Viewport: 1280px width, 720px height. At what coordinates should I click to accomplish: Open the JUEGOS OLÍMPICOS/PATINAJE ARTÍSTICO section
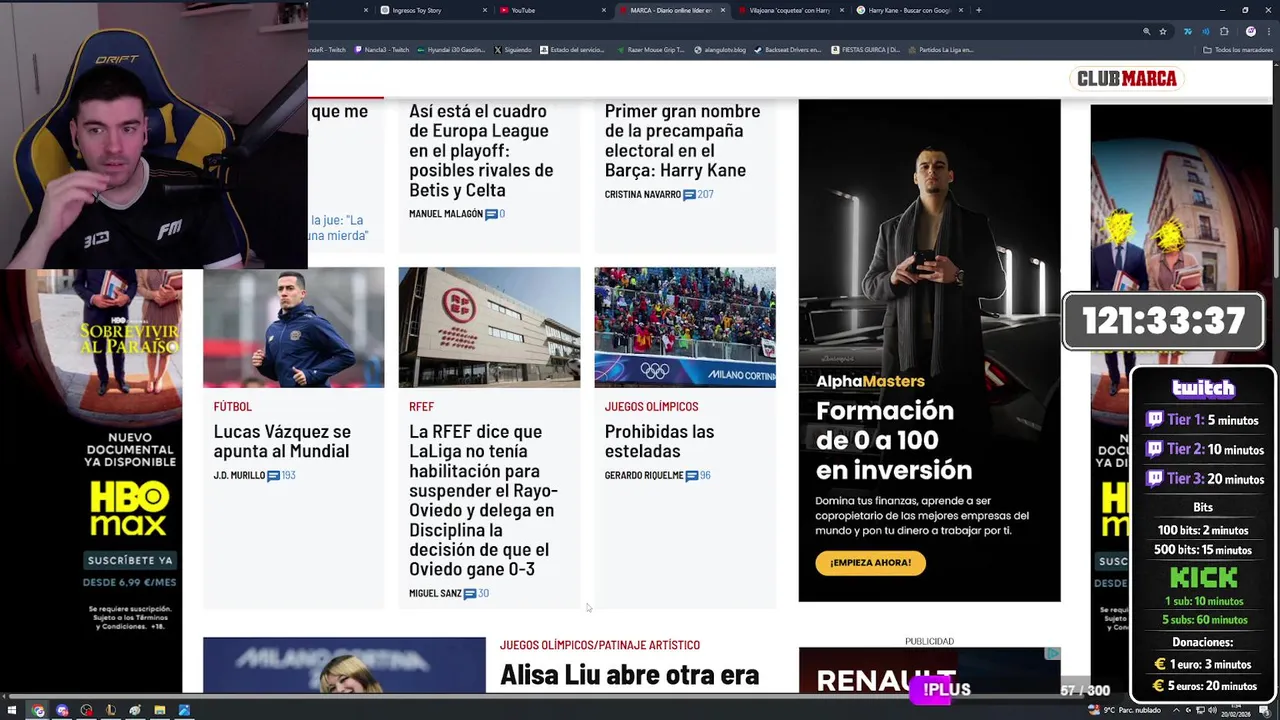point(600,645)
